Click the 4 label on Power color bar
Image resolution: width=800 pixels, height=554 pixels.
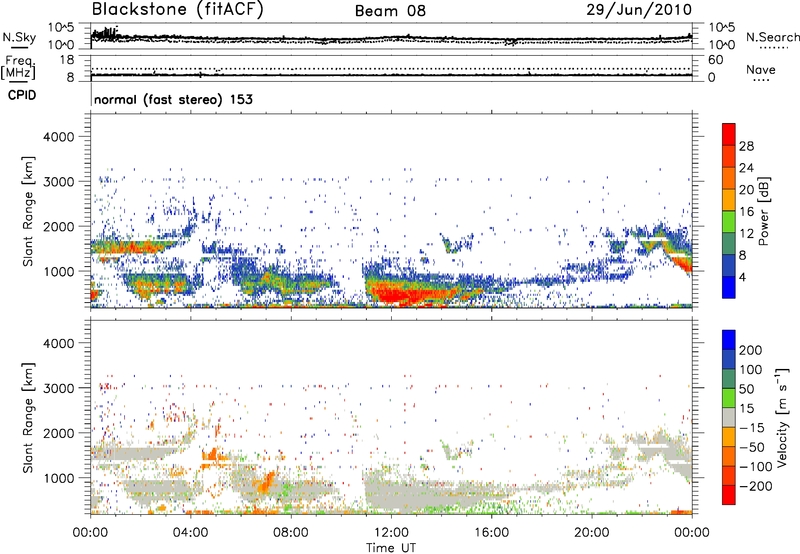tap(742, 277)
